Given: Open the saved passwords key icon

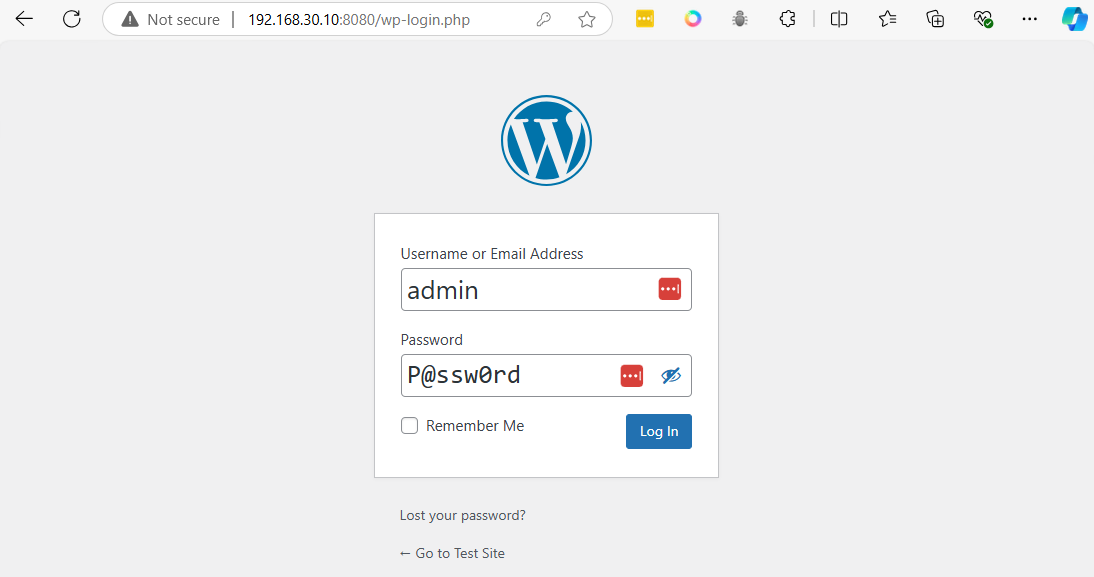Looking at the screenshot, I should click(x=544, y=19).
